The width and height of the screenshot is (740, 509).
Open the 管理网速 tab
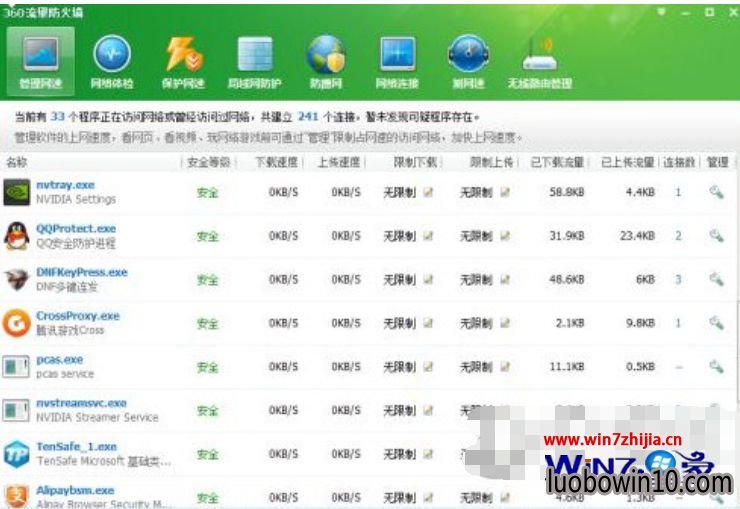[41, 62]
